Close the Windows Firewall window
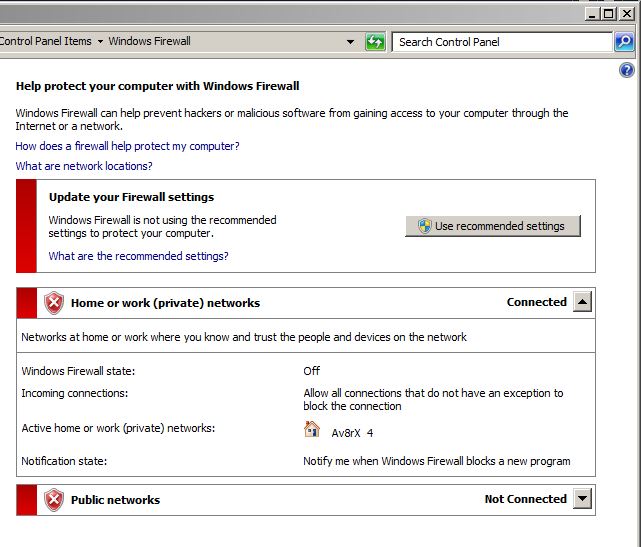This screenshot has width=641, height=547. 628,13
